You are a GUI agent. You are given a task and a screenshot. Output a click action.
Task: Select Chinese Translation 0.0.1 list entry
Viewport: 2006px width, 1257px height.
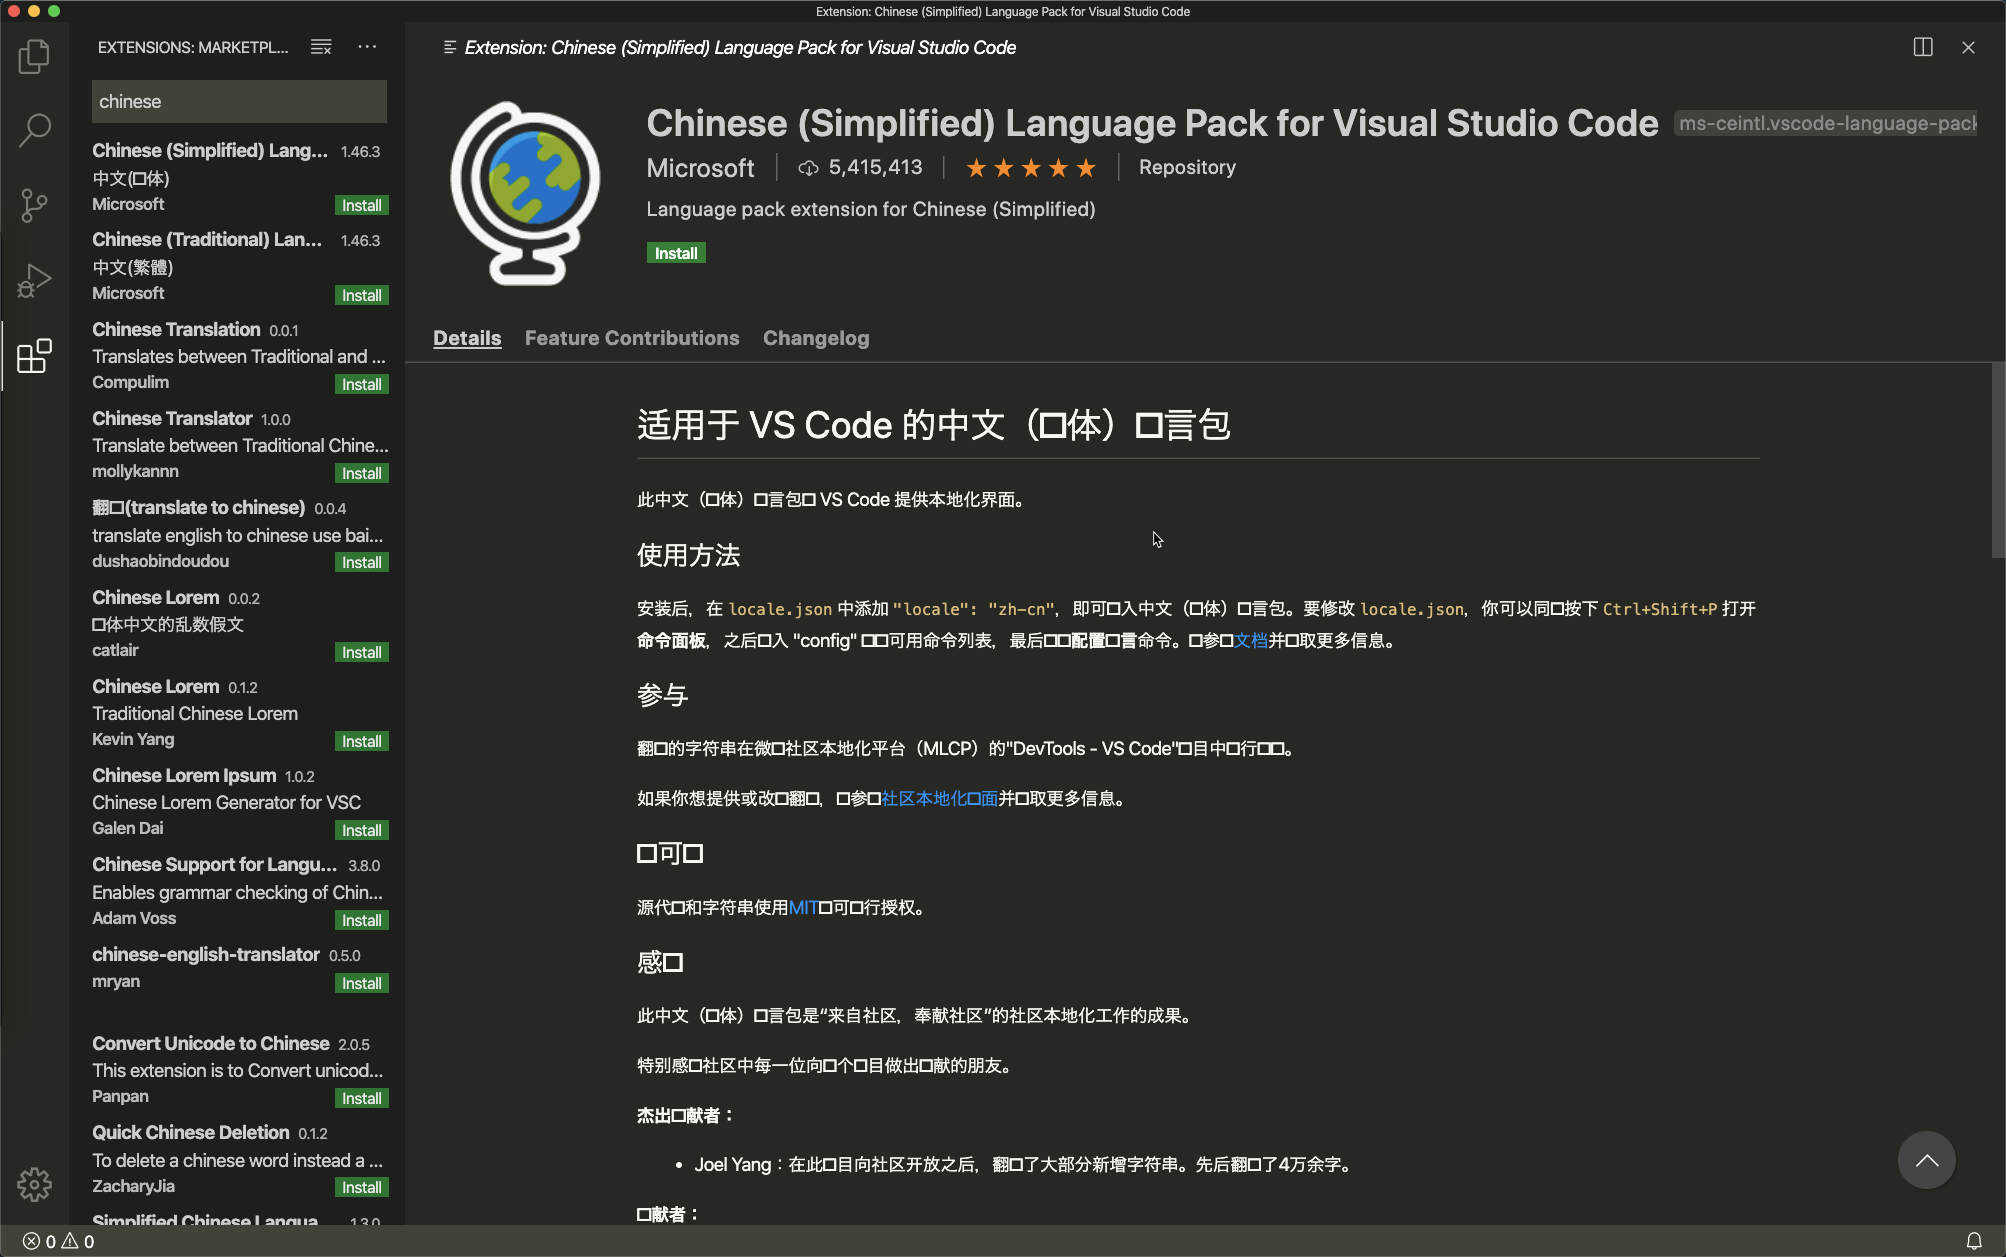pyautogui.click(x=238, y=356)
